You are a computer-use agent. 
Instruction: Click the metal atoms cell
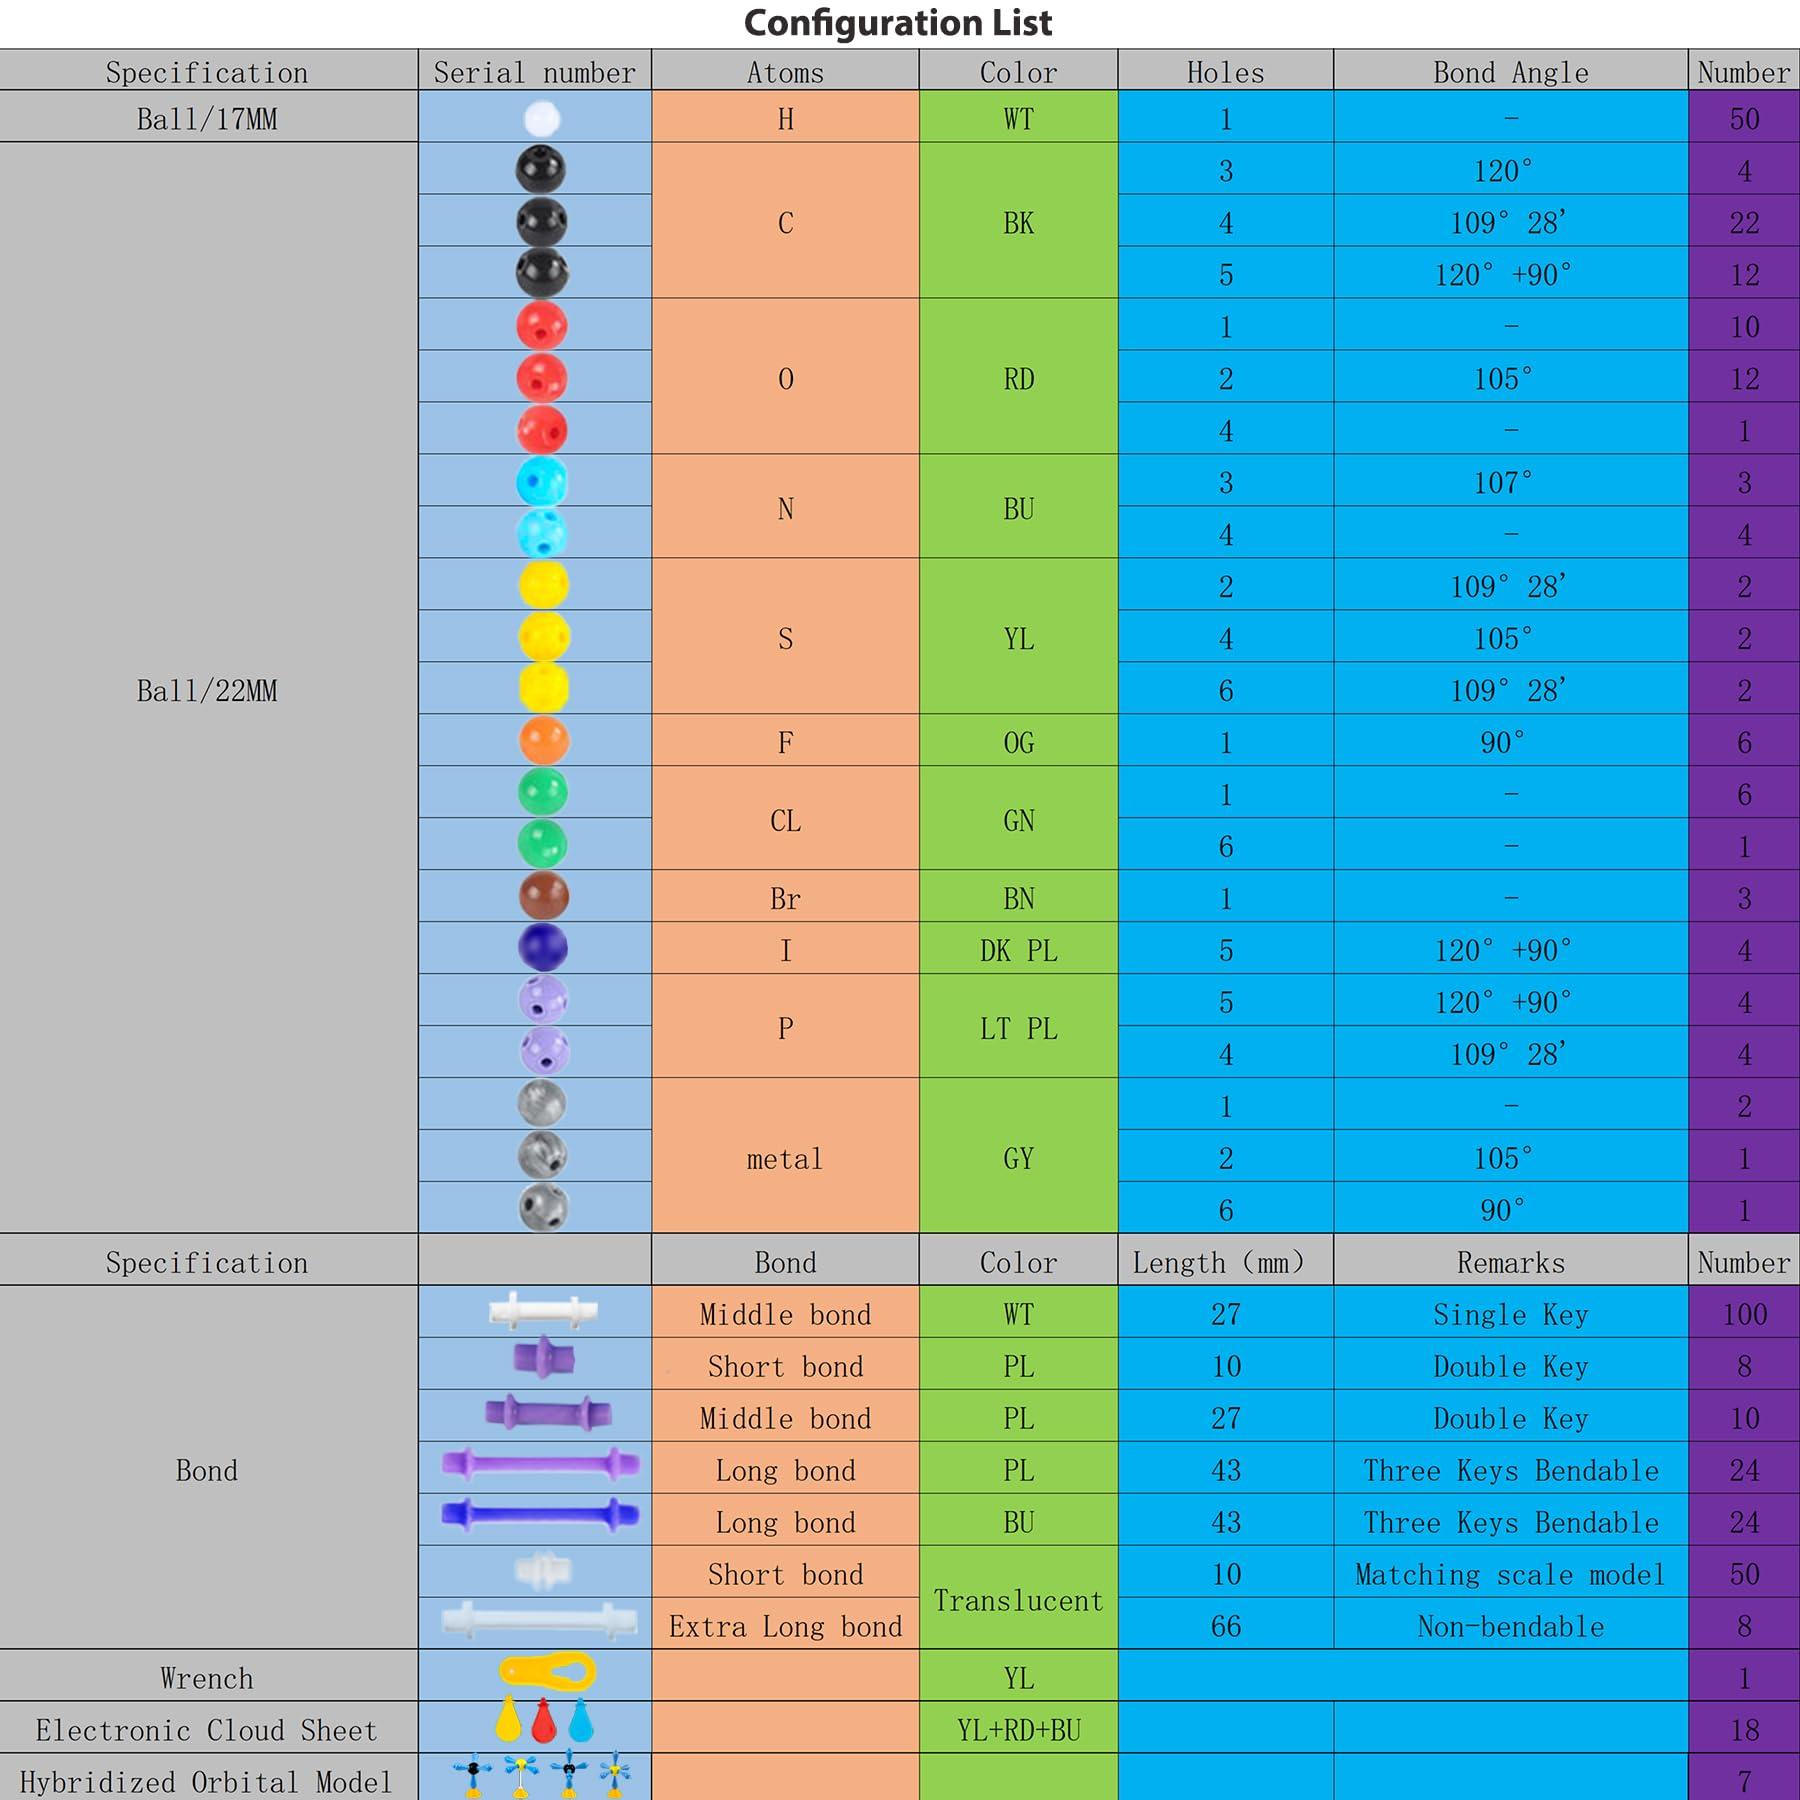785,1158
